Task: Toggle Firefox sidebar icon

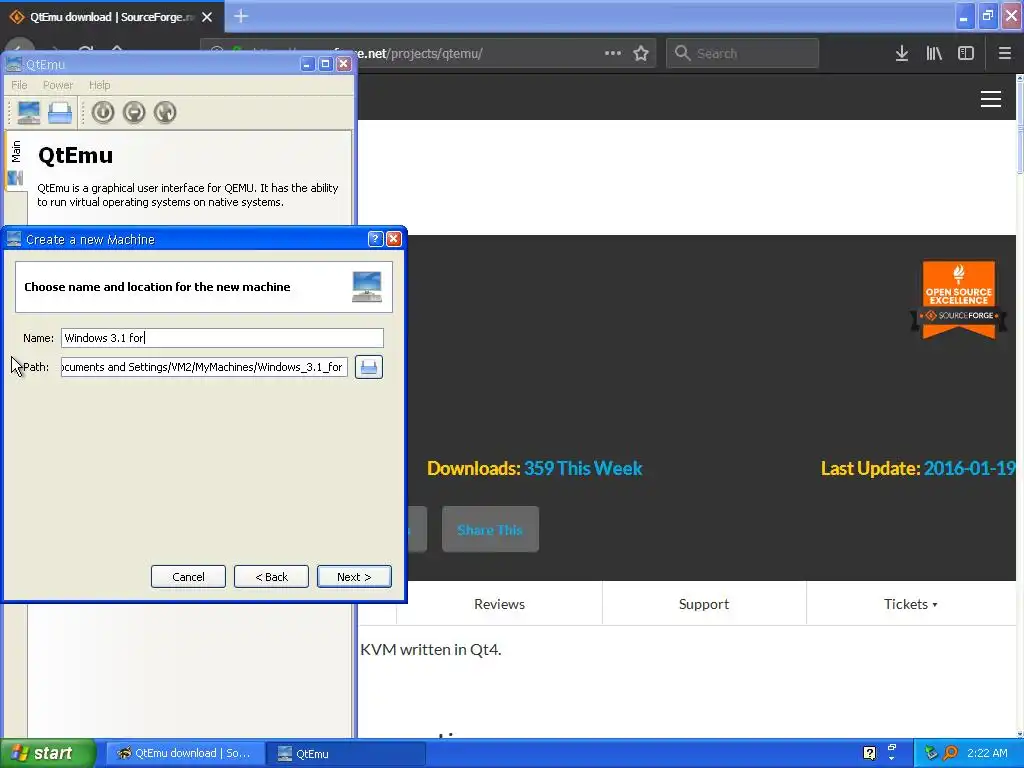Action: tap(966, 54)
